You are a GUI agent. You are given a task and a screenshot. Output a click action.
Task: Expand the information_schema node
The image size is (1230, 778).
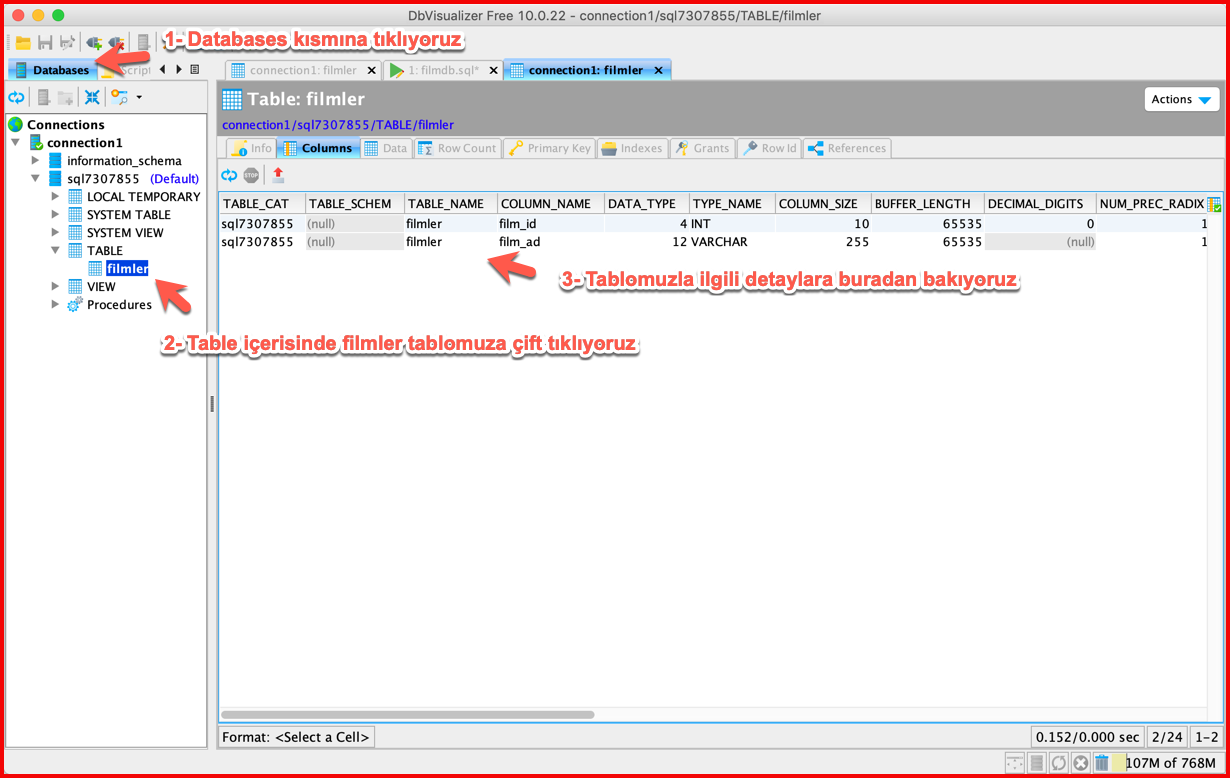pyautogui.click(x=36, y=160)
